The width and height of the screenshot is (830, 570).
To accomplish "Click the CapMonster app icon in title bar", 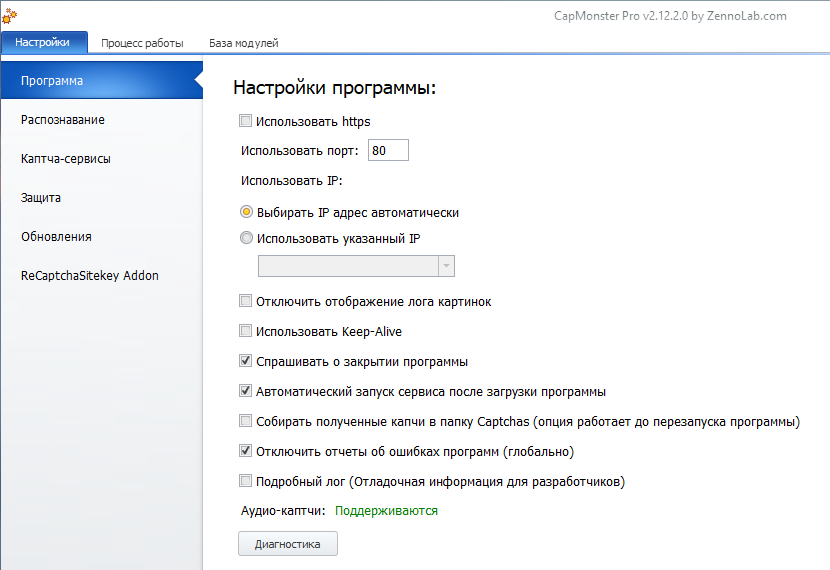I will click(9, 14).
